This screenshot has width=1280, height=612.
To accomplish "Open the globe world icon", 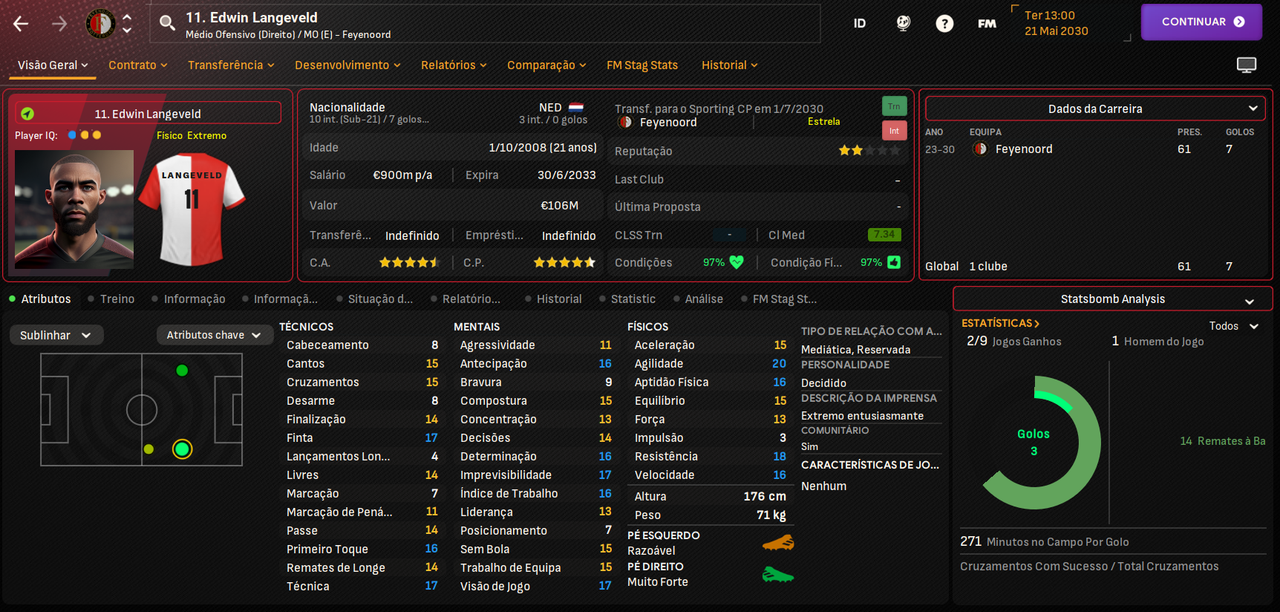I will click(x=903, y=23).
